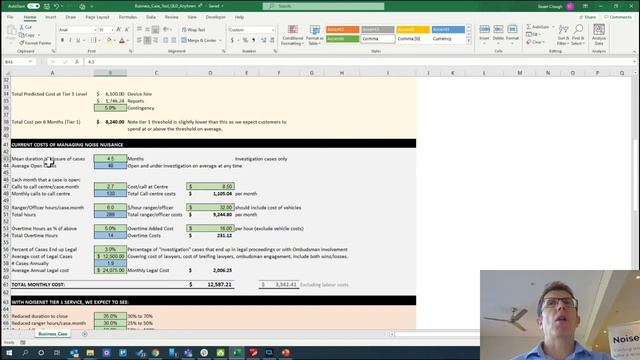Click the Accounting dollar format icon

[232, 40]
